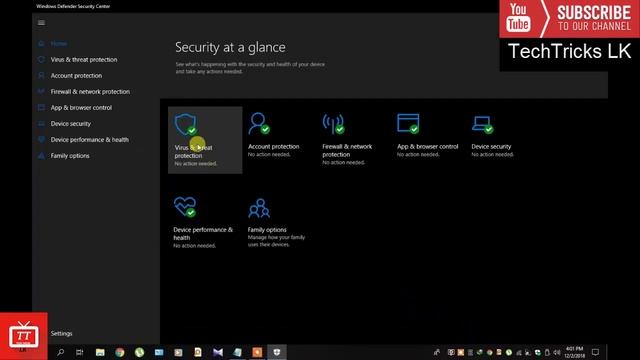Open the green phone app on taskbar
This screenshot has height=360, width=640.
[x=139, y=352]
